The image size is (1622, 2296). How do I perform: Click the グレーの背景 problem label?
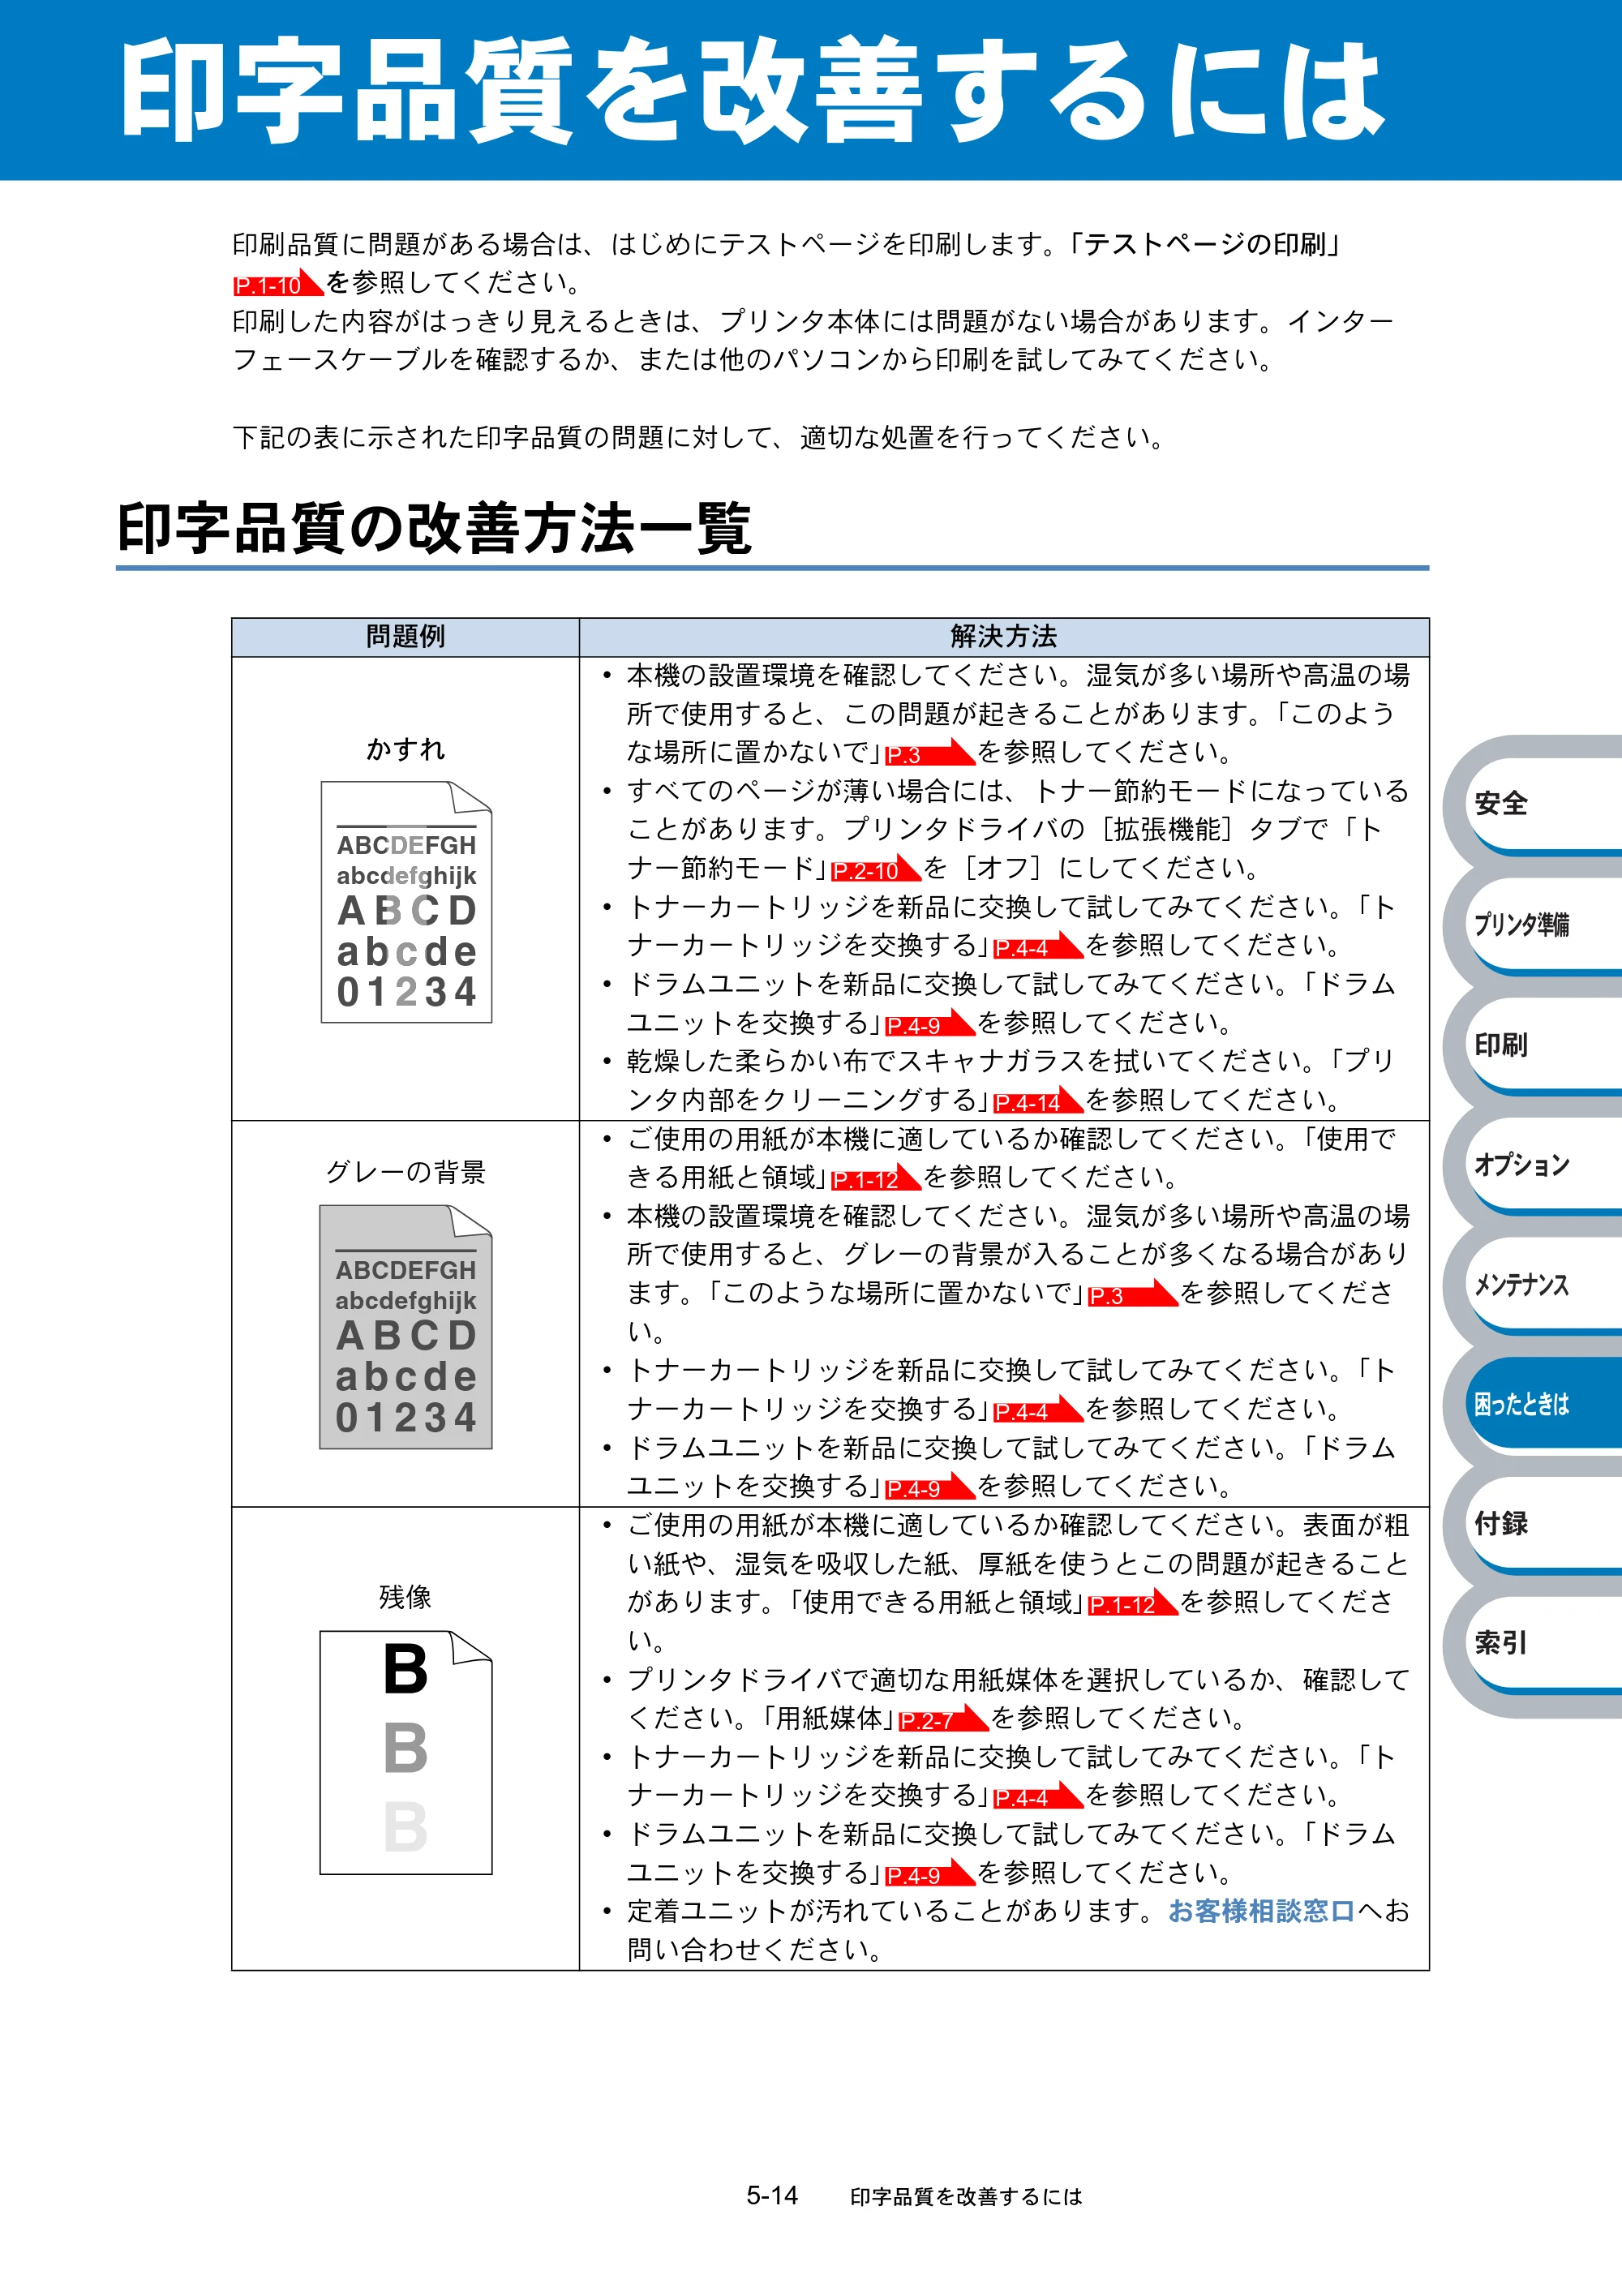tap(405, 1171)
